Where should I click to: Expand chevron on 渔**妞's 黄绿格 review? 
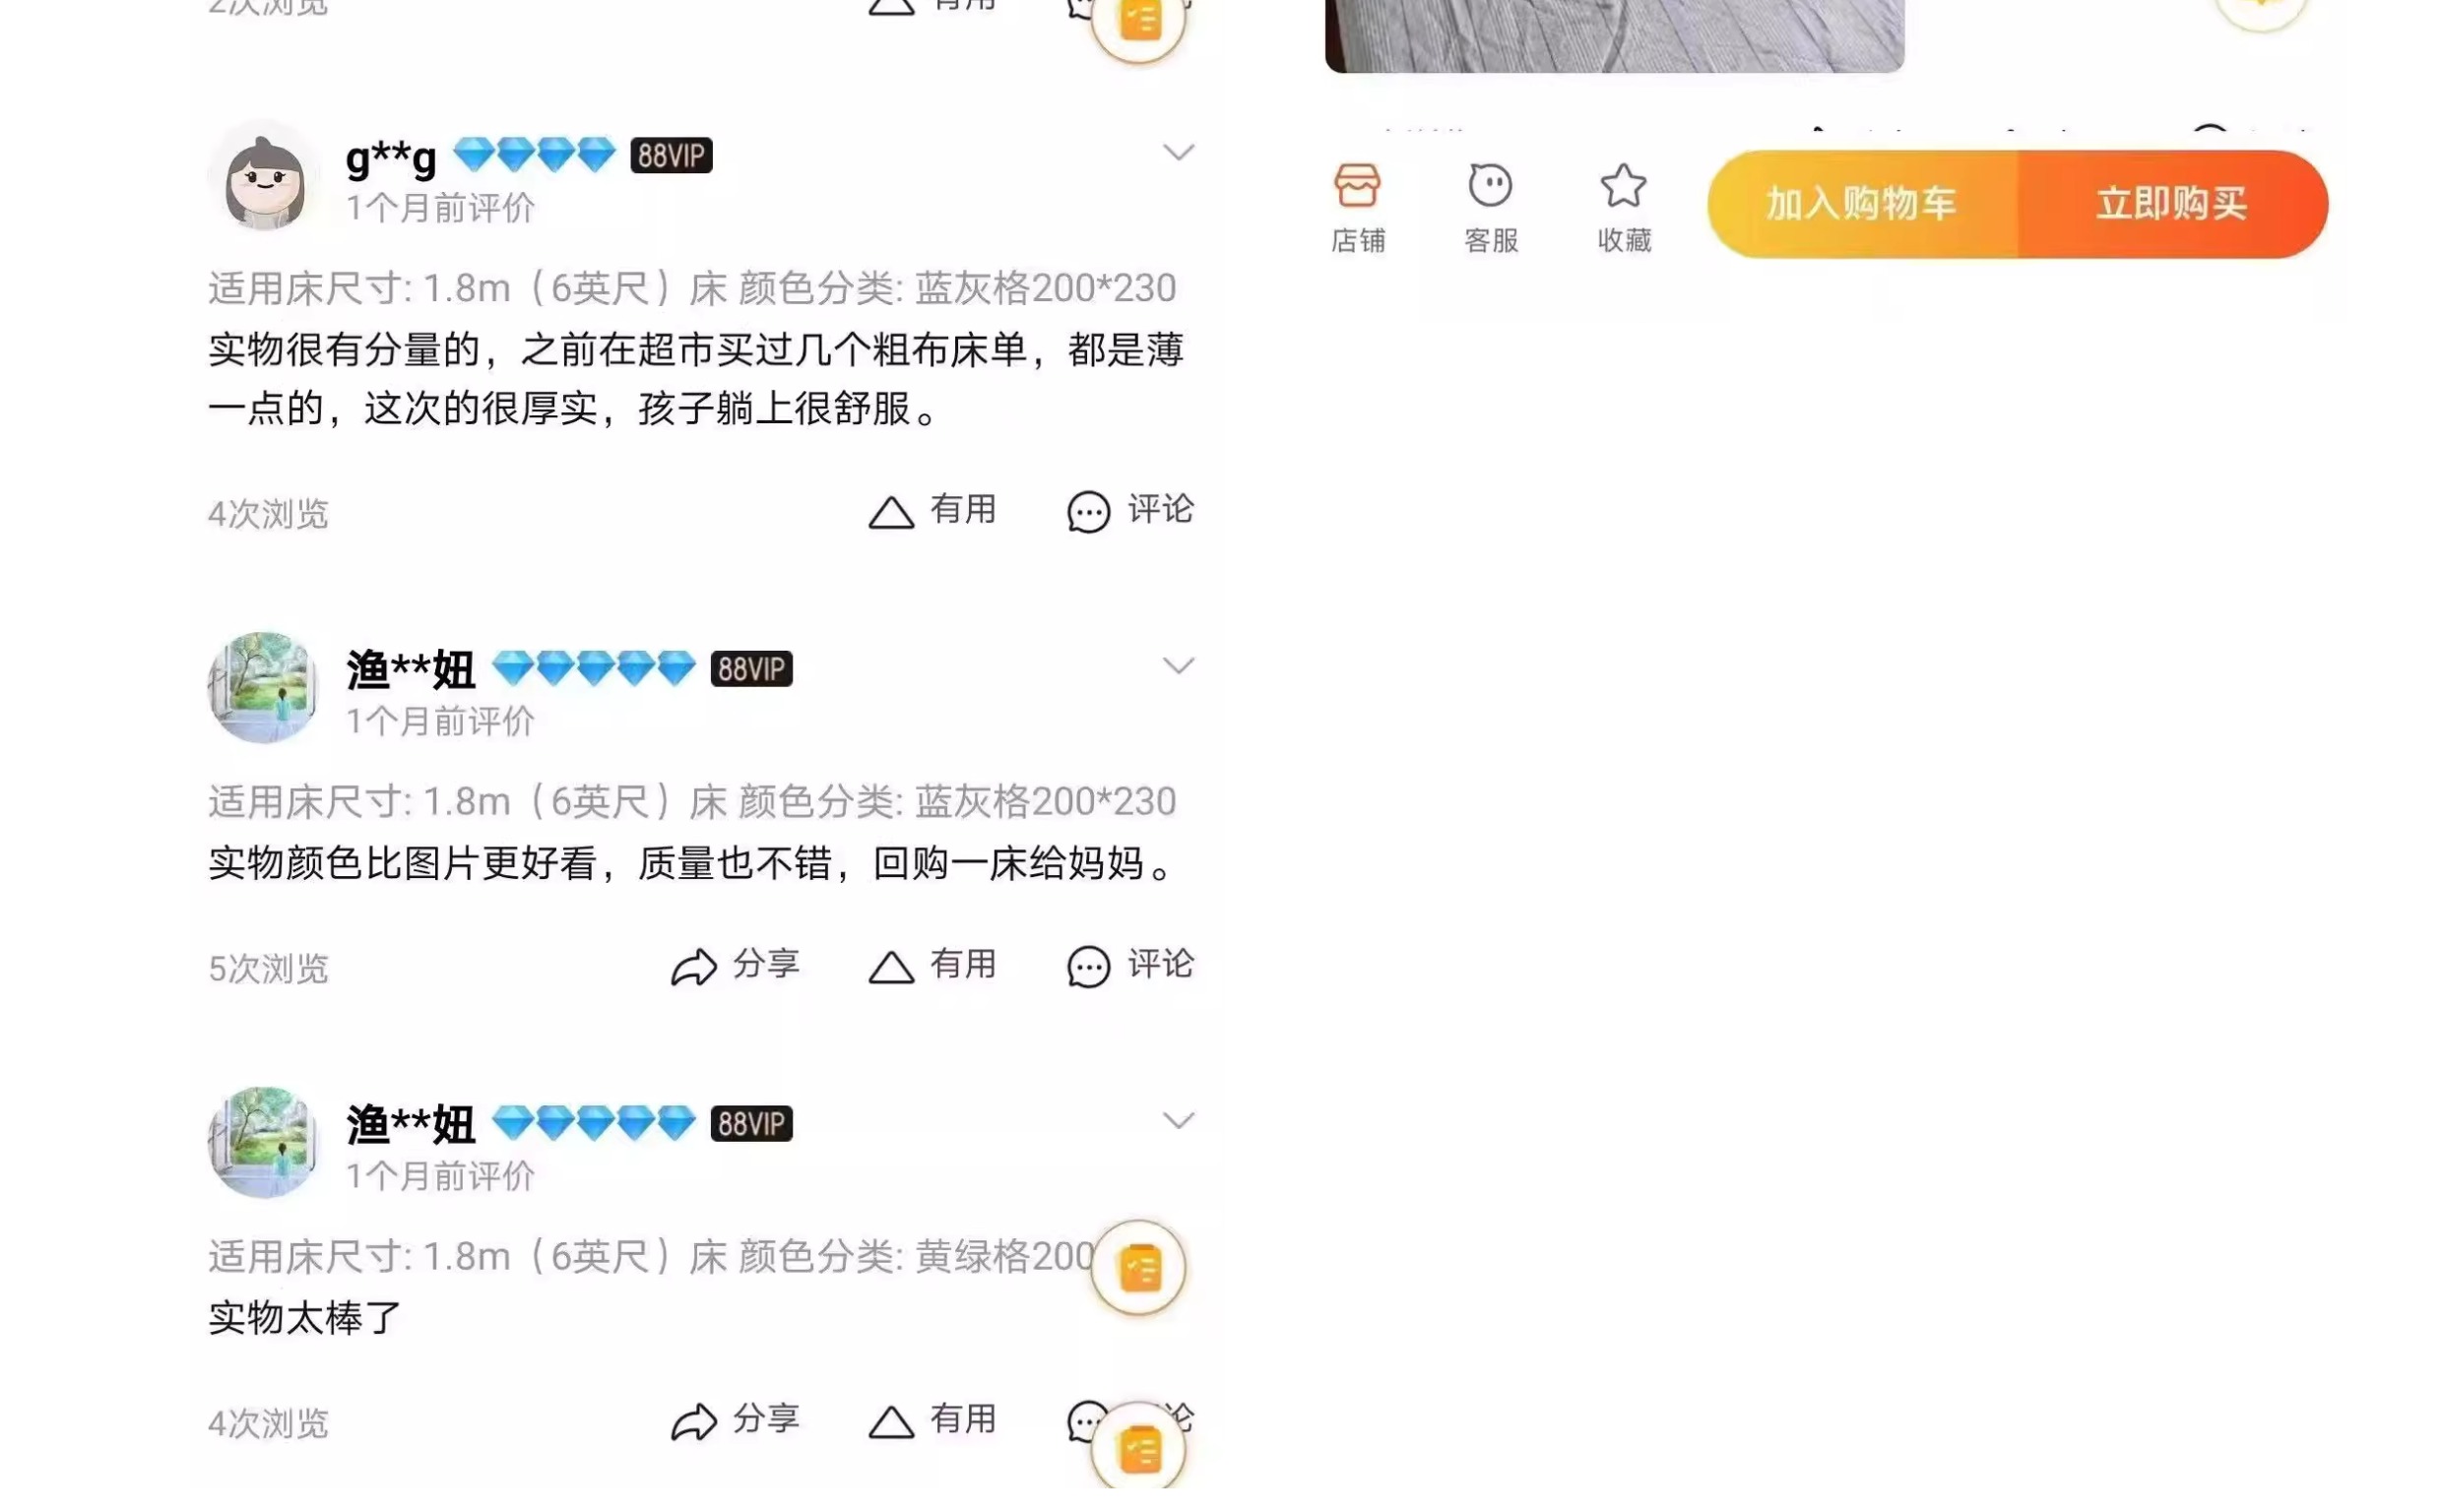coord(1178,1121)
